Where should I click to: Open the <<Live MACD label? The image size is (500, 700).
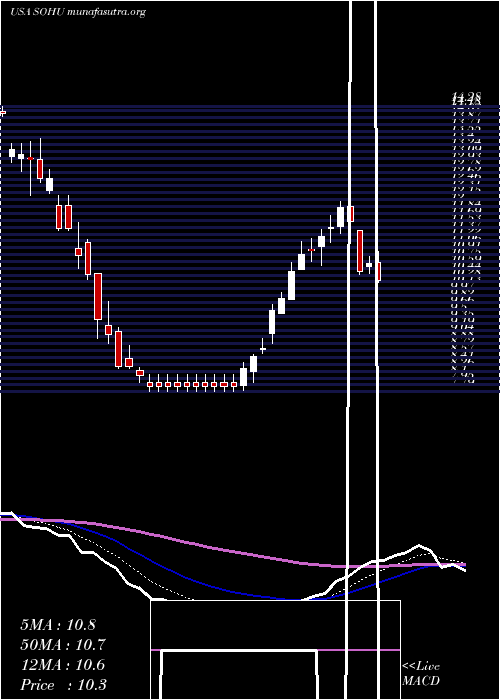[421, 674]
